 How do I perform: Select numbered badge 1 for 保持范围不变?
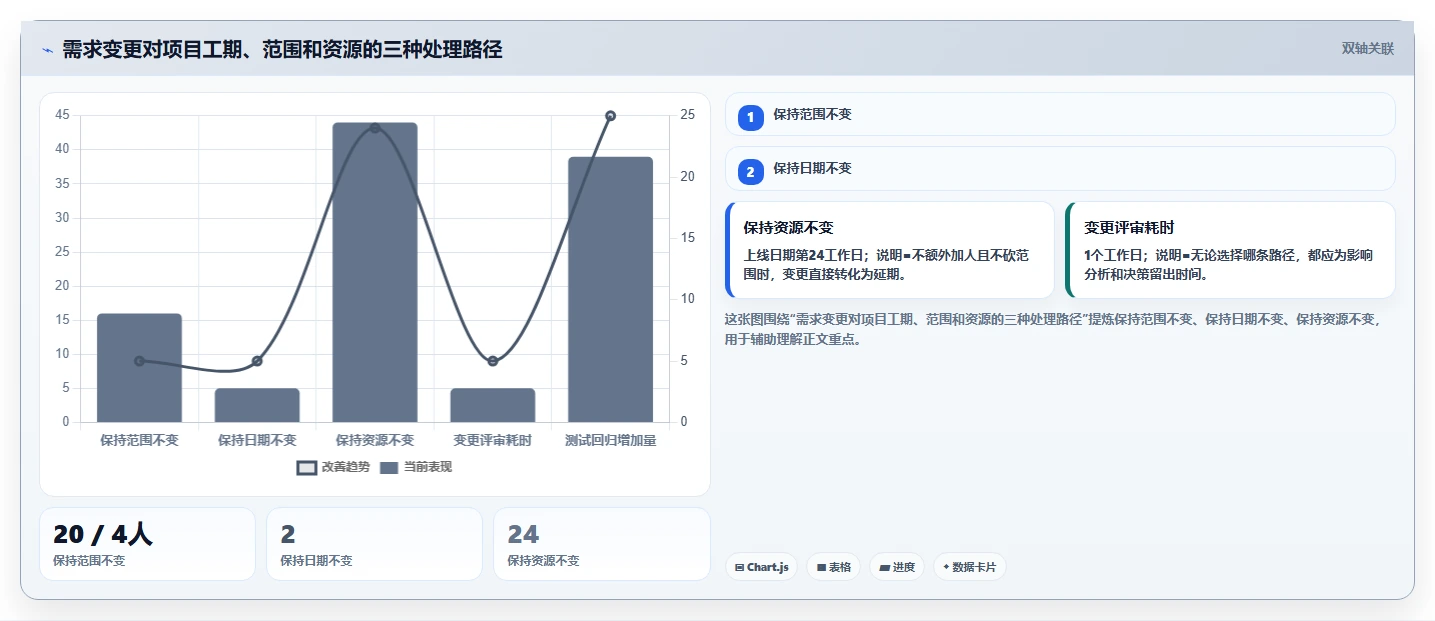(751, 118)
